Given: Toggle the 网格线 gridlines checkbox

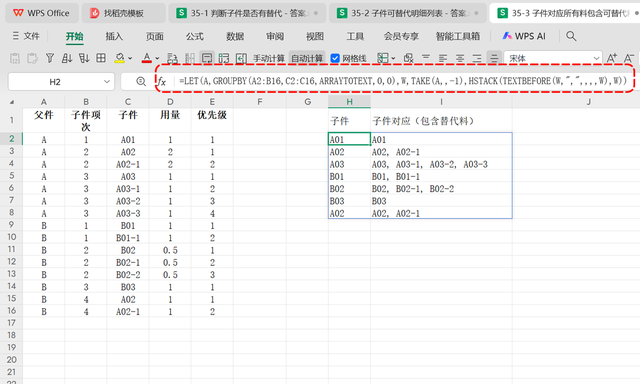Looking at the screenshot, I should [335, 58].
